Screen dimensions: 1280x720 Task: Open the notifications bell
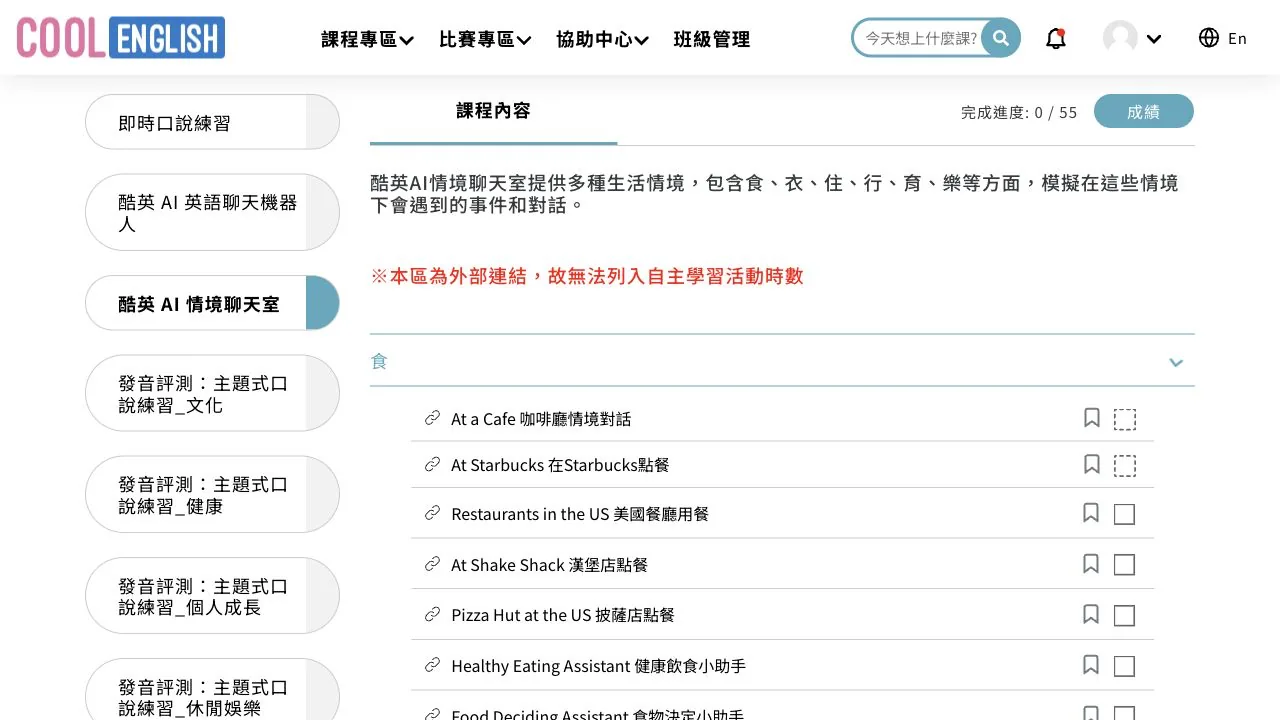[1056, 39]
